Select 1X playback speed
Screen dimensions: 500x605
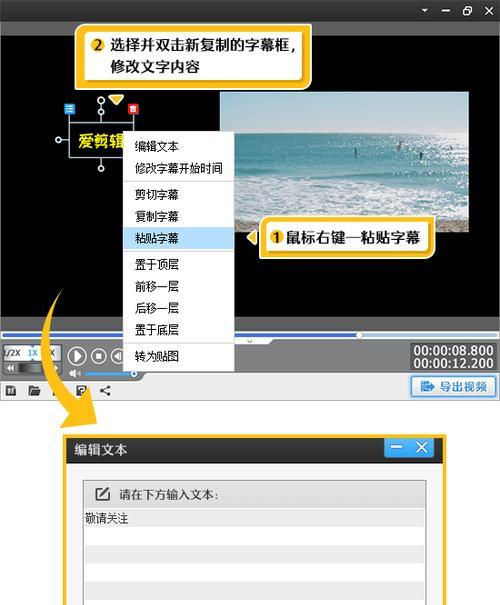point(33,353)
